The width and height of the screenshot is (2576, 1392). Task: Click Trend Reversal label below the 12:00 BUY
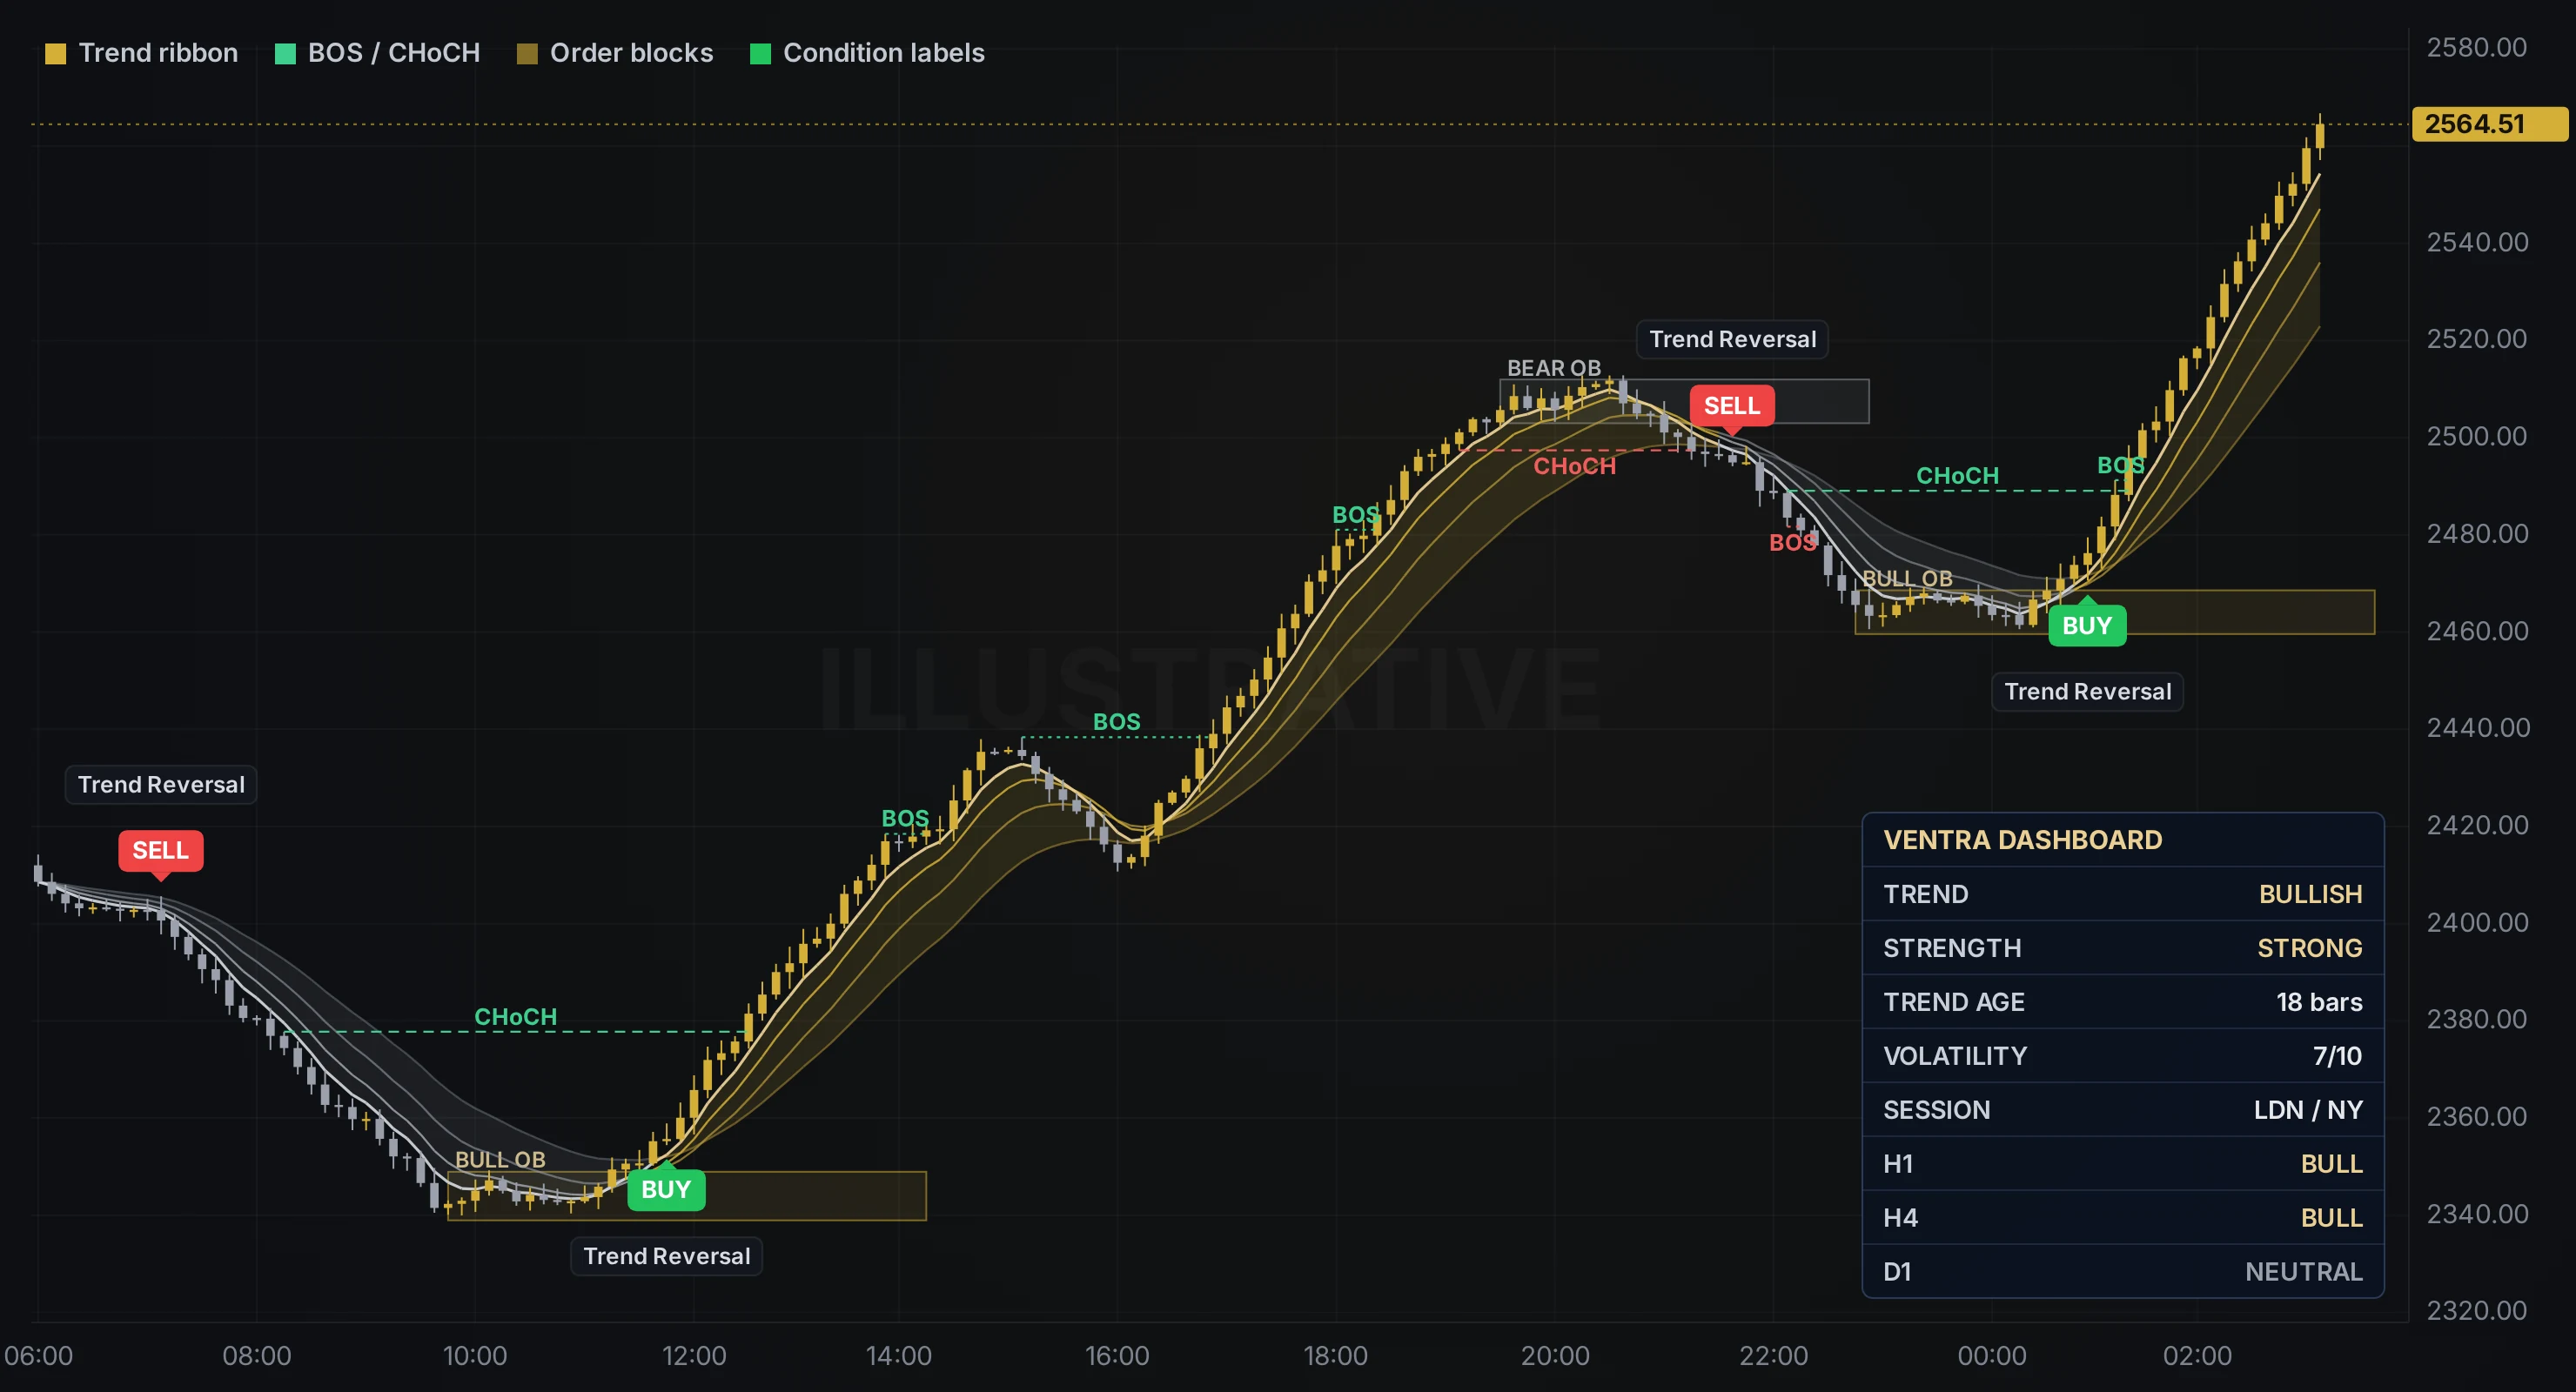[x=667, y=1257]
